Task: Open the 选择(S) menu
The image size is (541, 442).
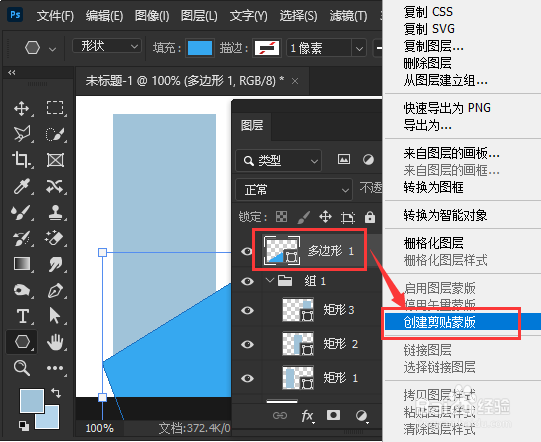Action: coord(298,16)
